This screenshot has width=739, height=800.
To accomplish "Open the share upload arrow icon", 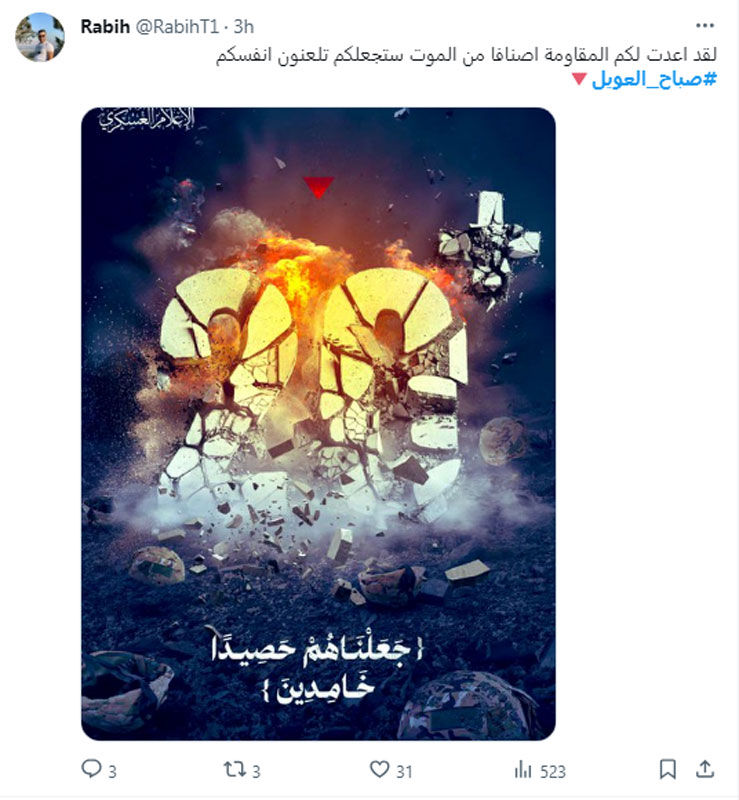I will pos(705,769).
